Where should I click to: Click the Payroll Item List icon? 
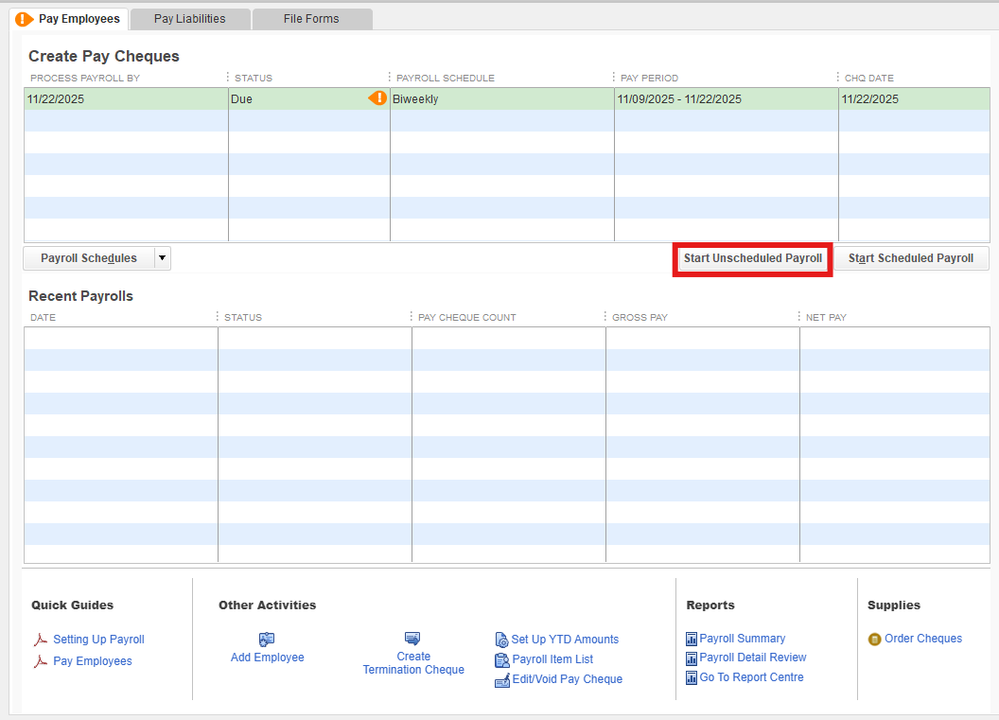[x=502, y=660]
